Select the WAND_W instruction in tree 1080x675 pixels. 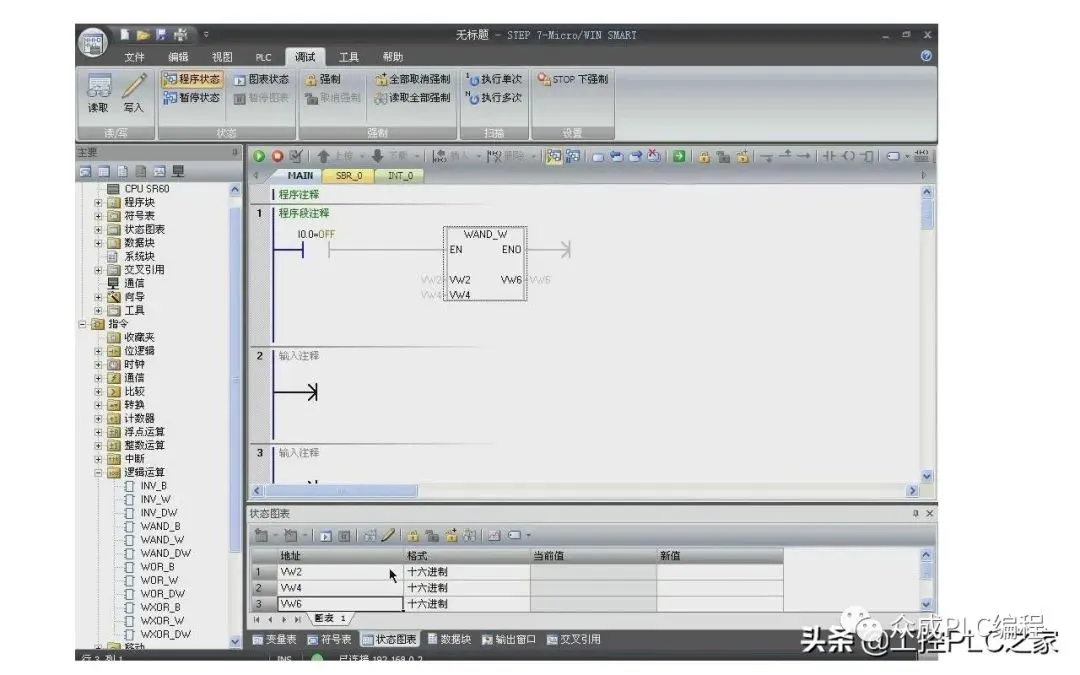point(162,540)
